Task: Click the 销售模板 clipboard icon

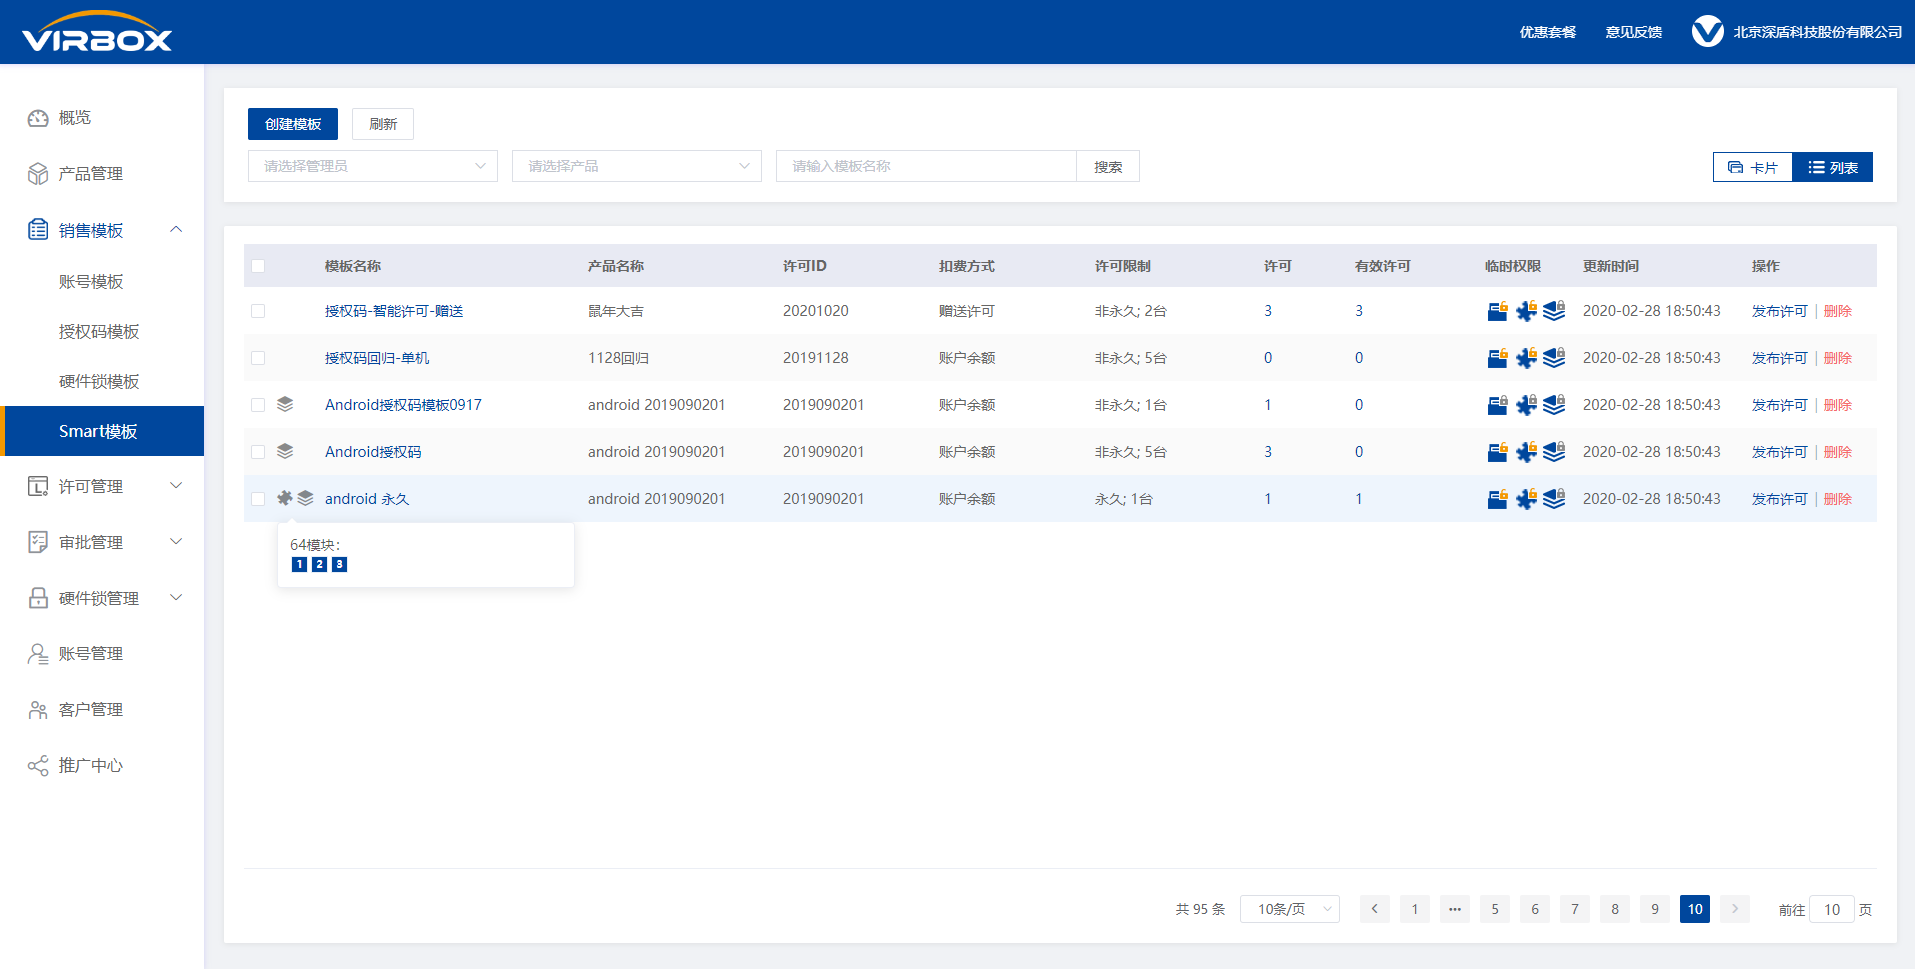Action: click(38, 230)
